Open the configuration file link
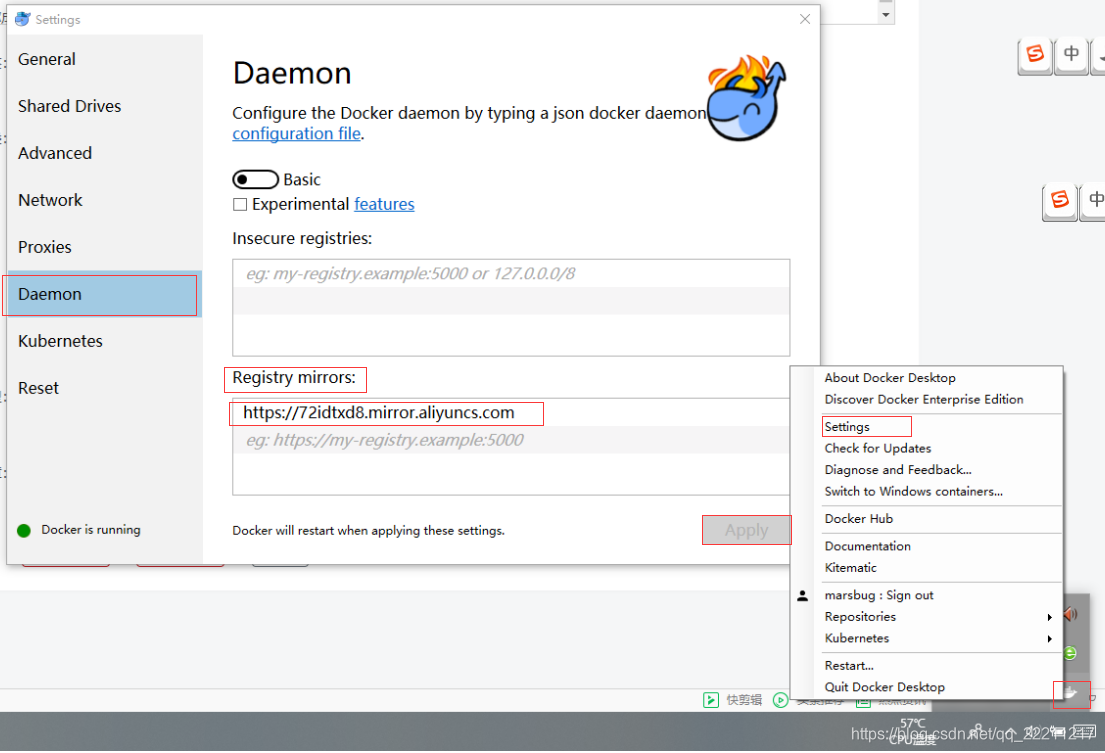The height and width of the screenshot is (753, 1105). point(295,133)
